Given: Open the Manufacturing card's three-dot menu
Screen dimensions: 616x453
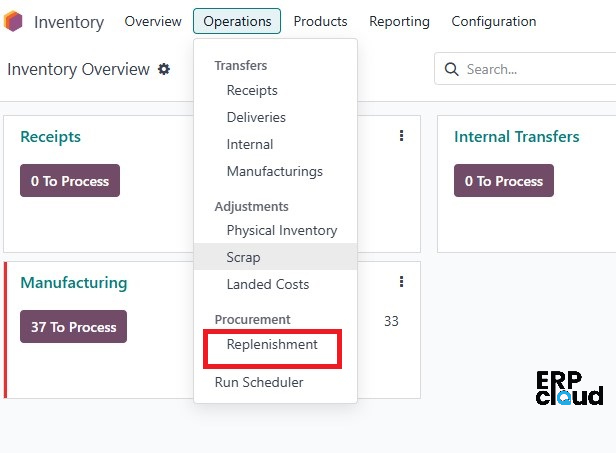Looking at the screenshot, I should (401, 281).
